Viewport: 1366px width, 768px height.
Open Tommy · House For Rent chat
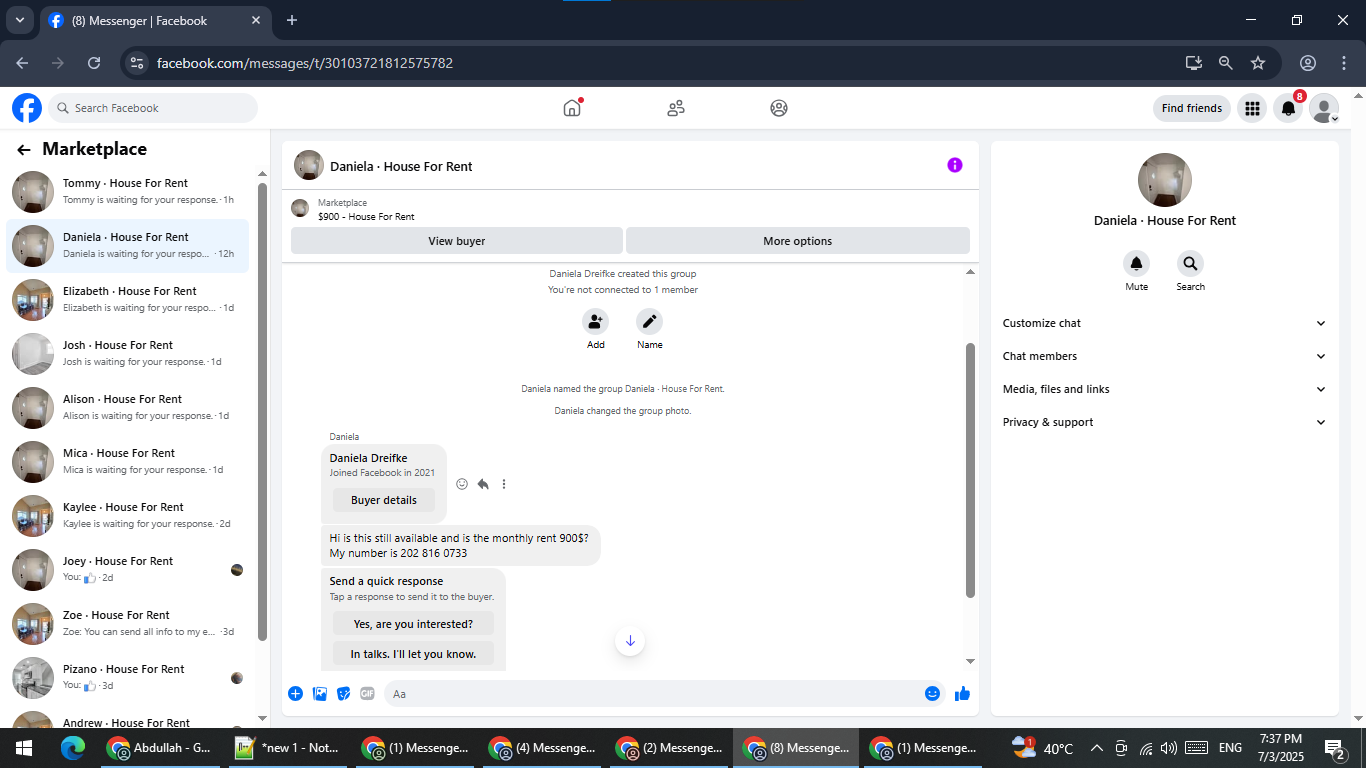[128, 192]
